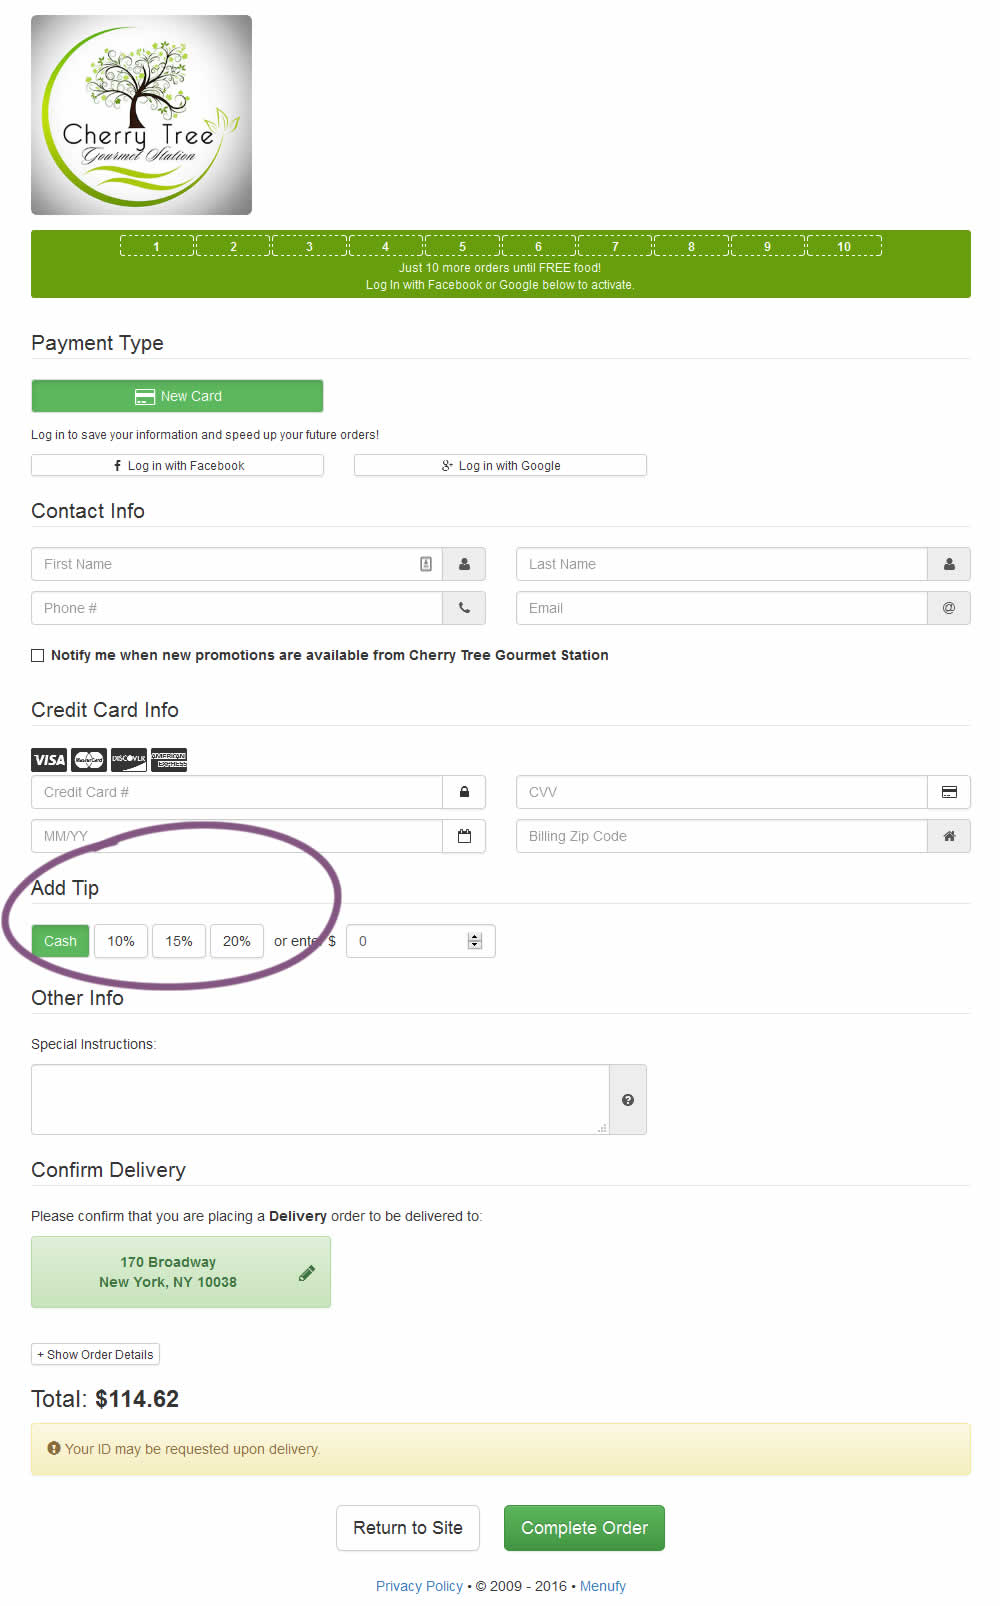Choose the 15% tip option
The image size is (1000, 1606).
point(179,941)
